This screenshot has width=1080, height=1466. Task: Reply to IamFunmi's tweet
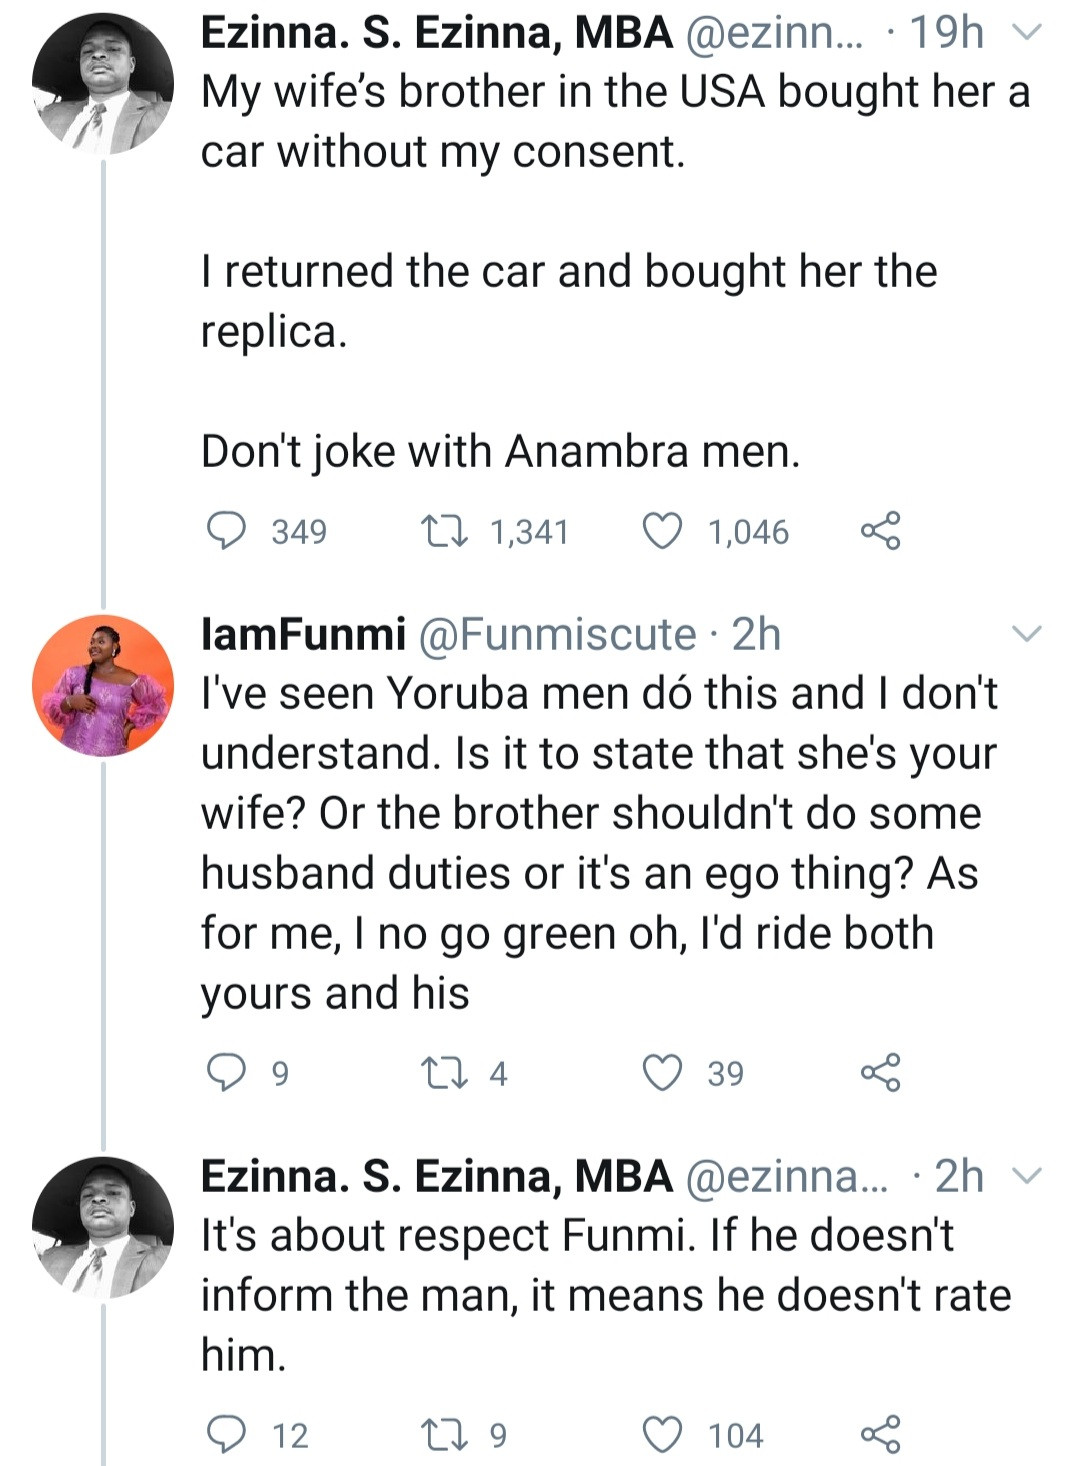[226, 1072]
